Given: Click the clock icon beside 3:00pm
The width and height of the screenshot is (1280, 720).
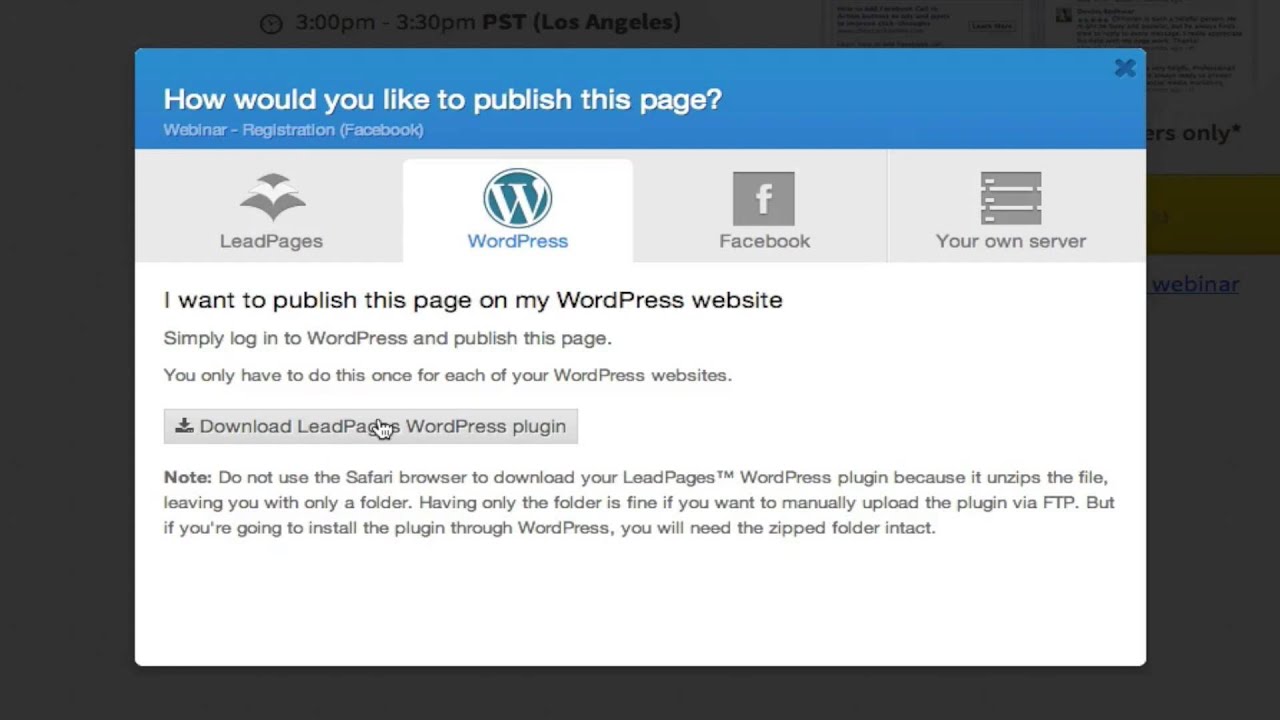Looking at the screenshot, I should click(271, 24).
